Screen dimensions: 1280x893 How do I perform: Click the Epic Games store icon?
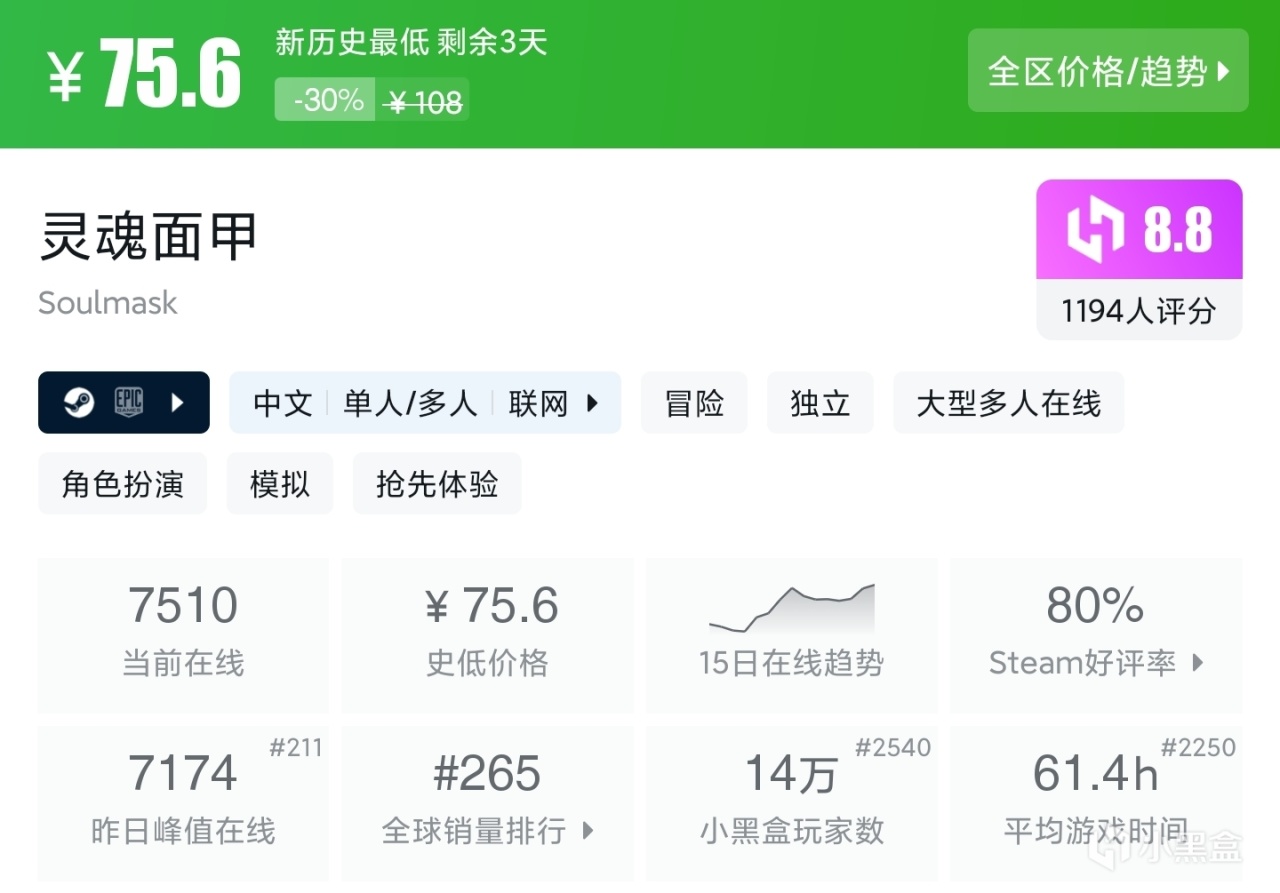(x=128, y=403)
